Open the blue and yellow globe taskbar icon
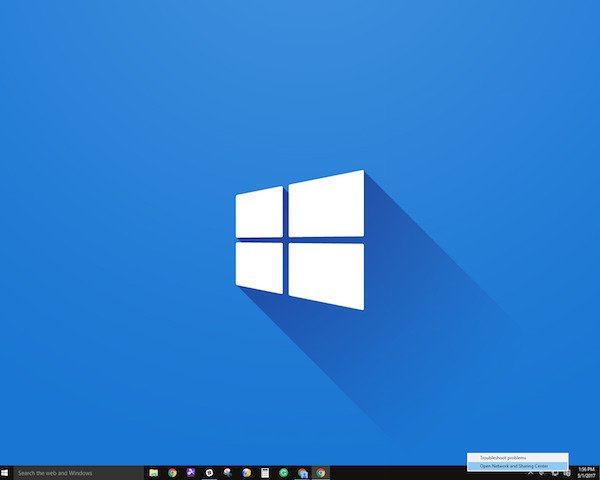Image resolution: width=600 pixels, height=480 pixels. tap(246, 473)
